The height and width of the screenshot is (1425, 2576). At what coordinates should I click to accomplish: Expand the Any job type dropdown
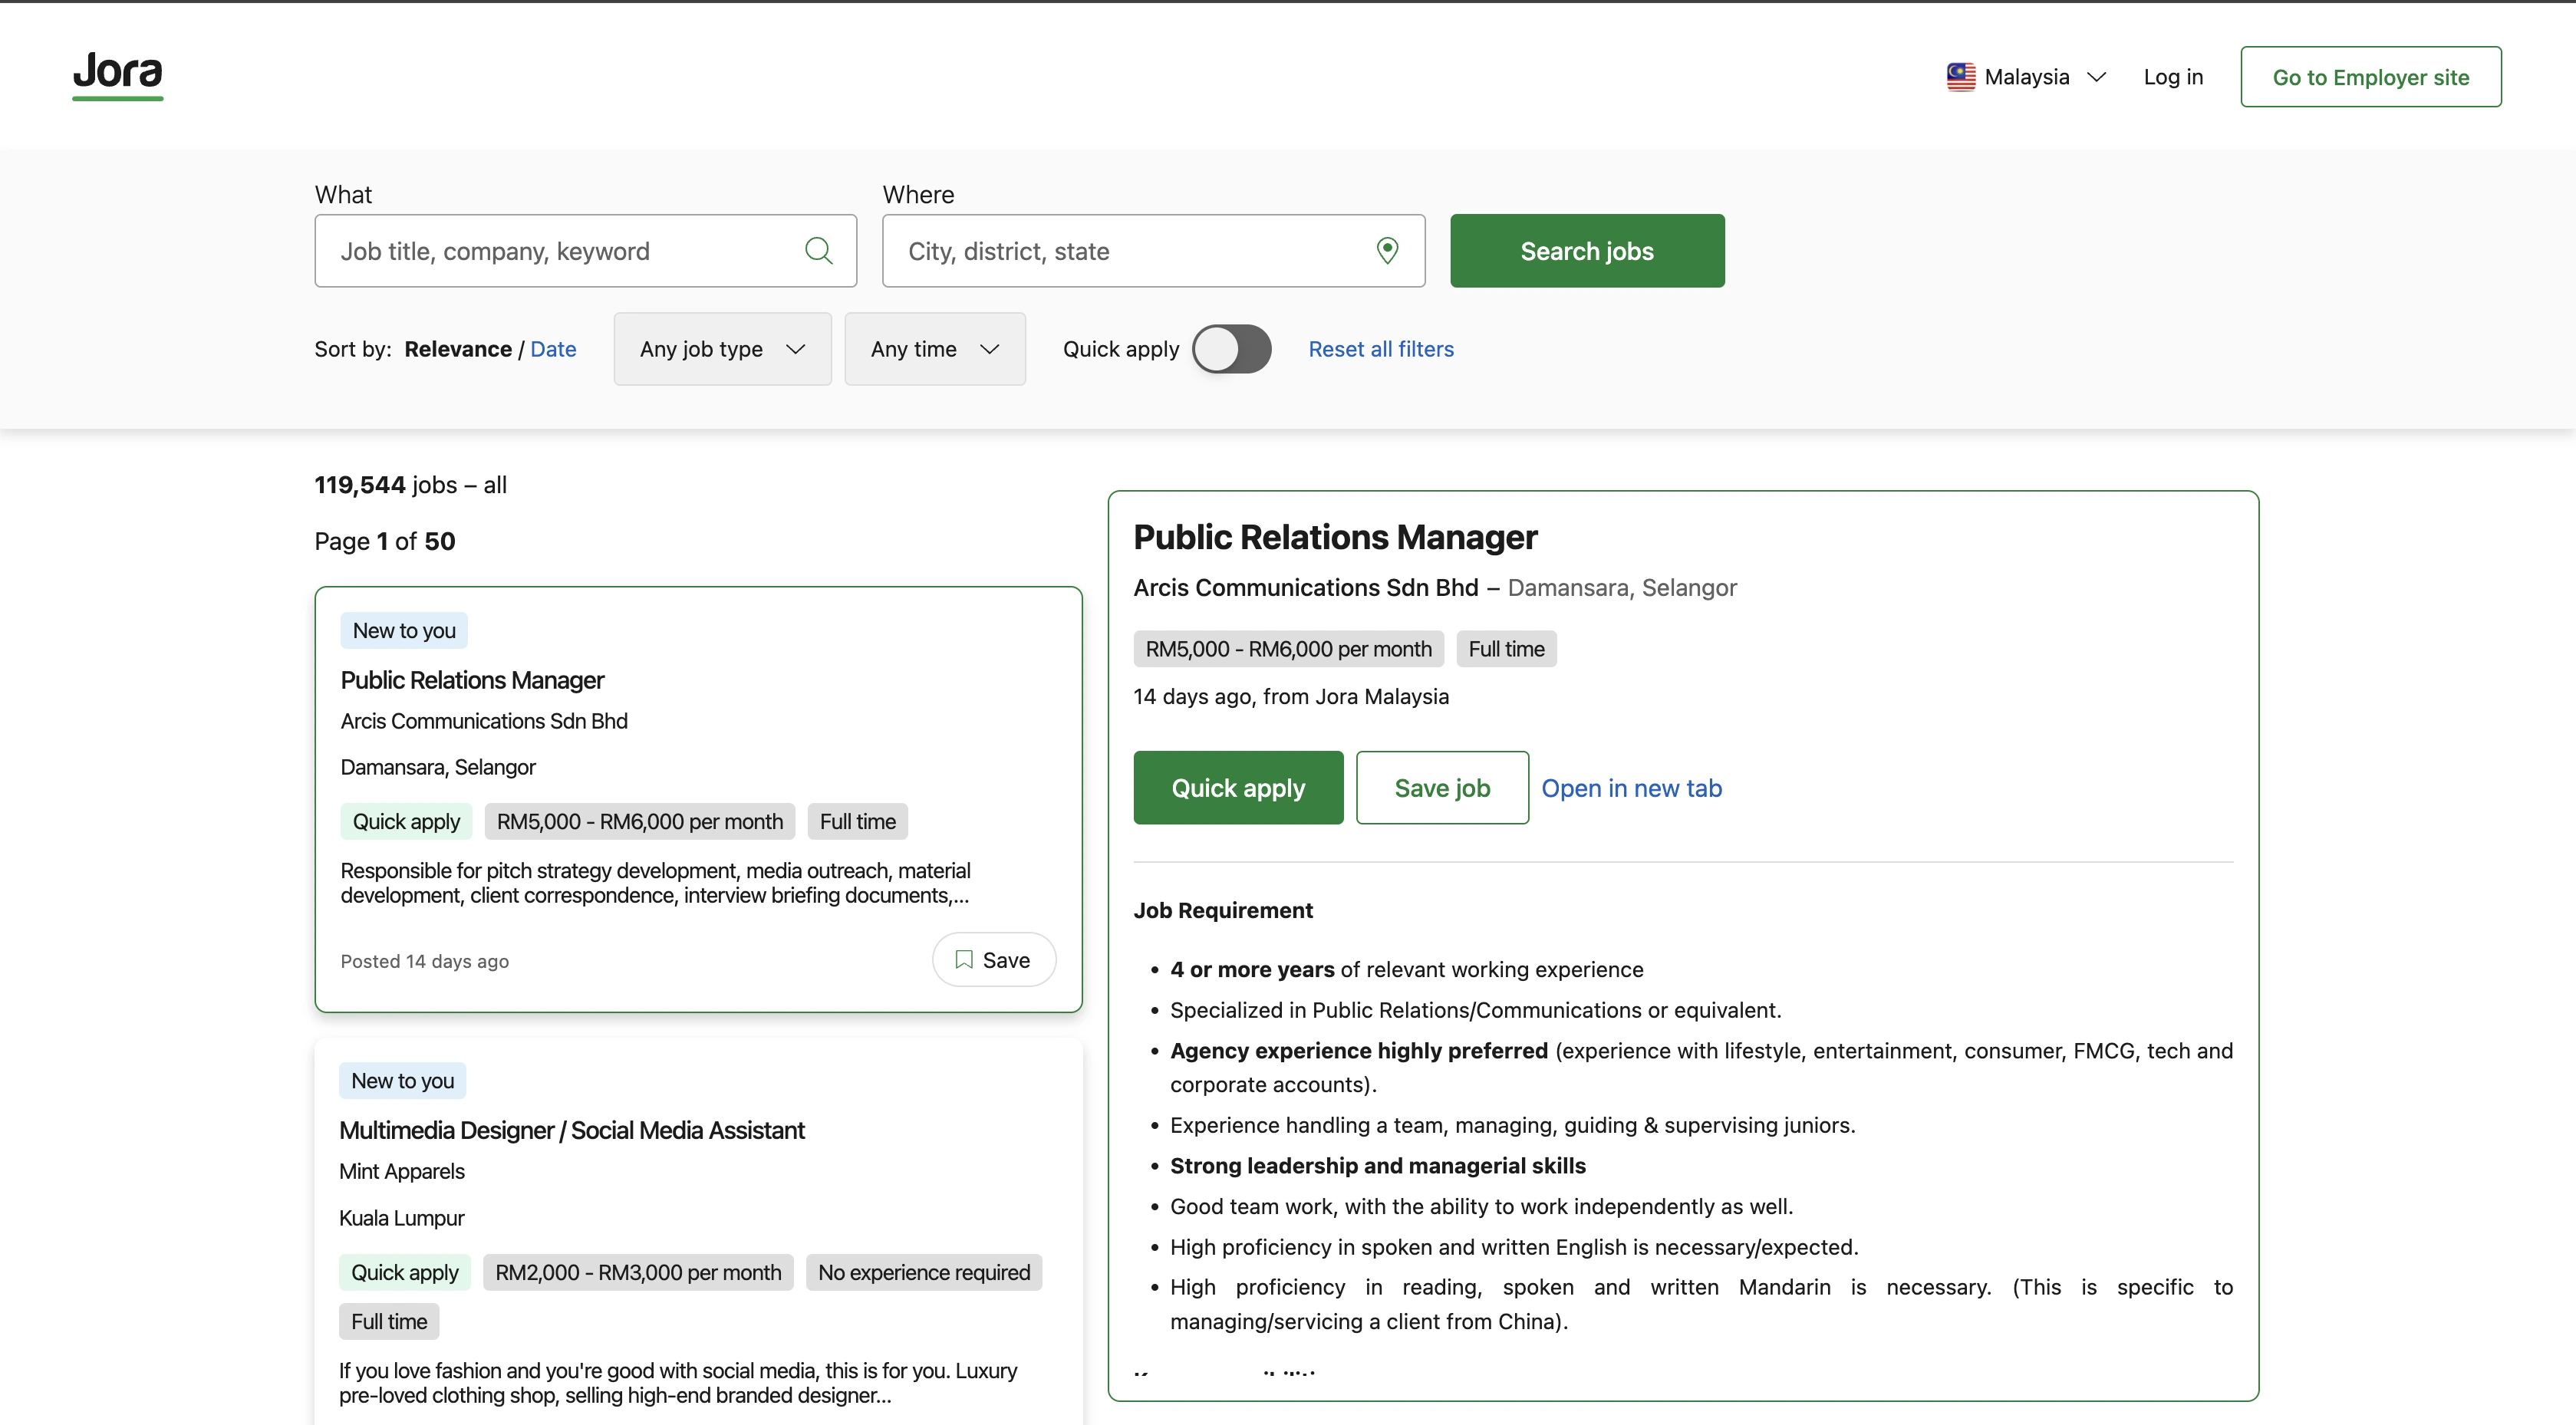coord(722,349)
